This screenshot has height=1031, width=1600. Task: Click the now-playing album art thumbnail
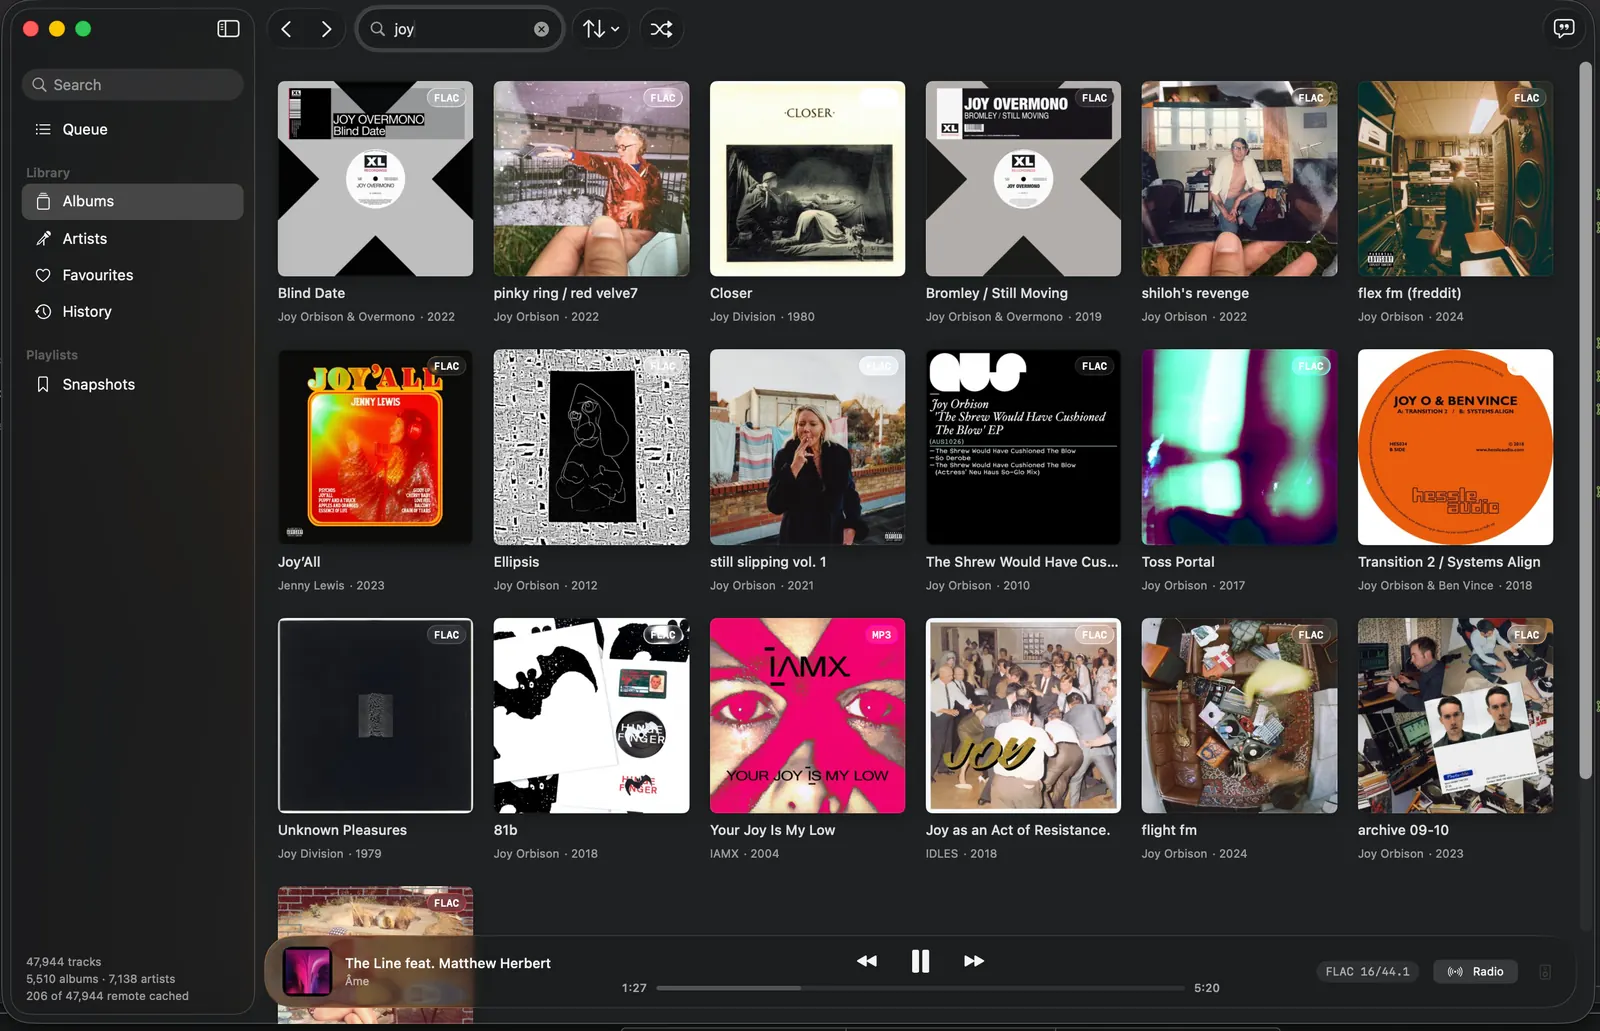(x=307, y=971)
